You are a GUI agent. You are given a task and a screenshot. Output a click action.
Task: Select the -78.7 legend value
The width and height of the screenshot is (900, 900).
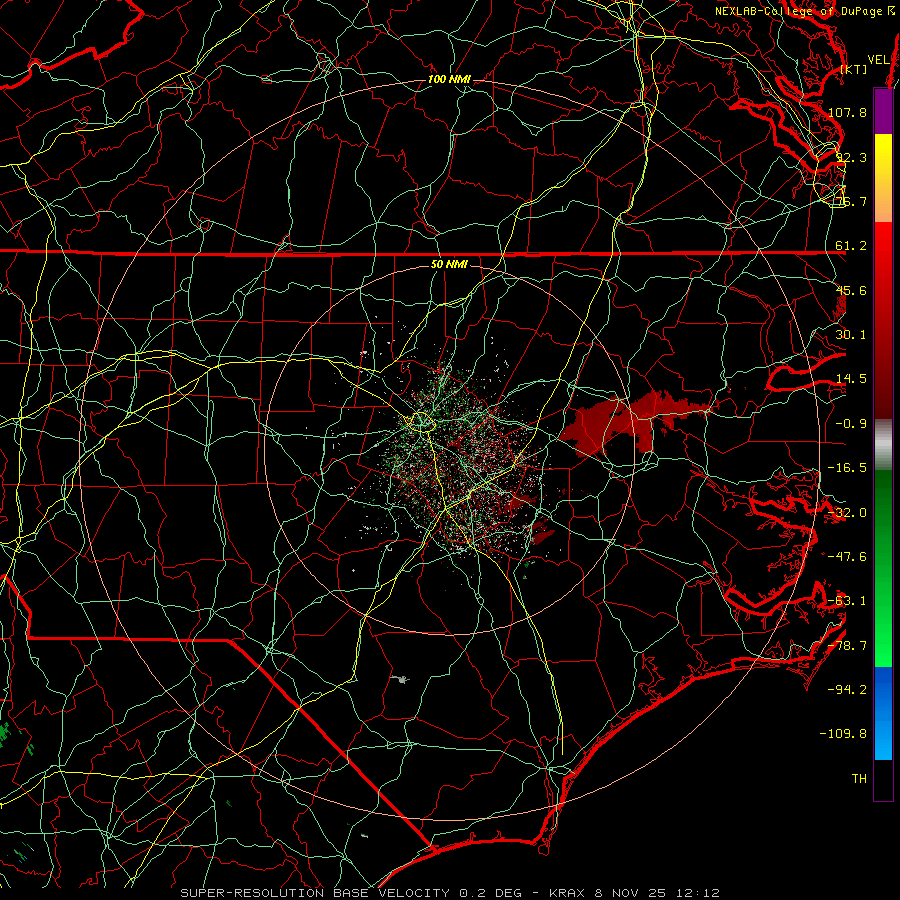point(848,646)
